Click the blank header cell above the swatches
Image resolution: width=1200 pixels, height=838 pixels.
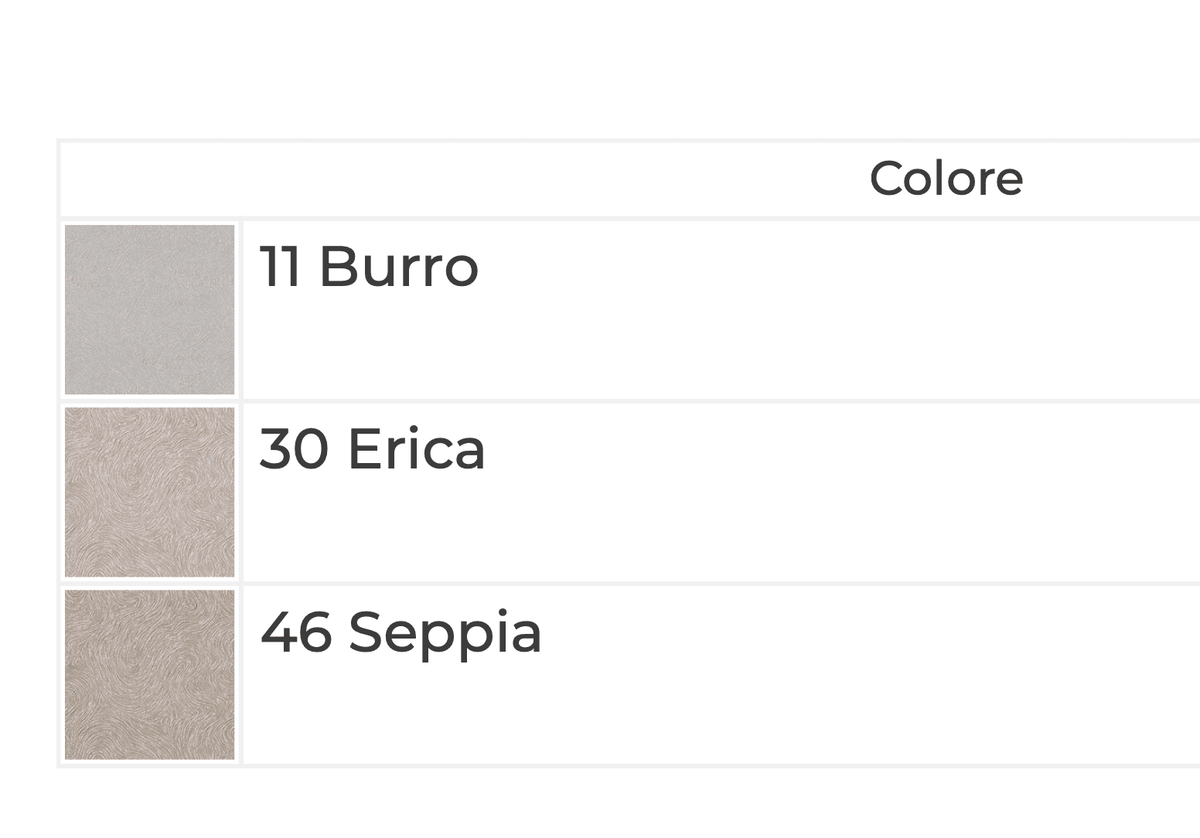(150, 179)
